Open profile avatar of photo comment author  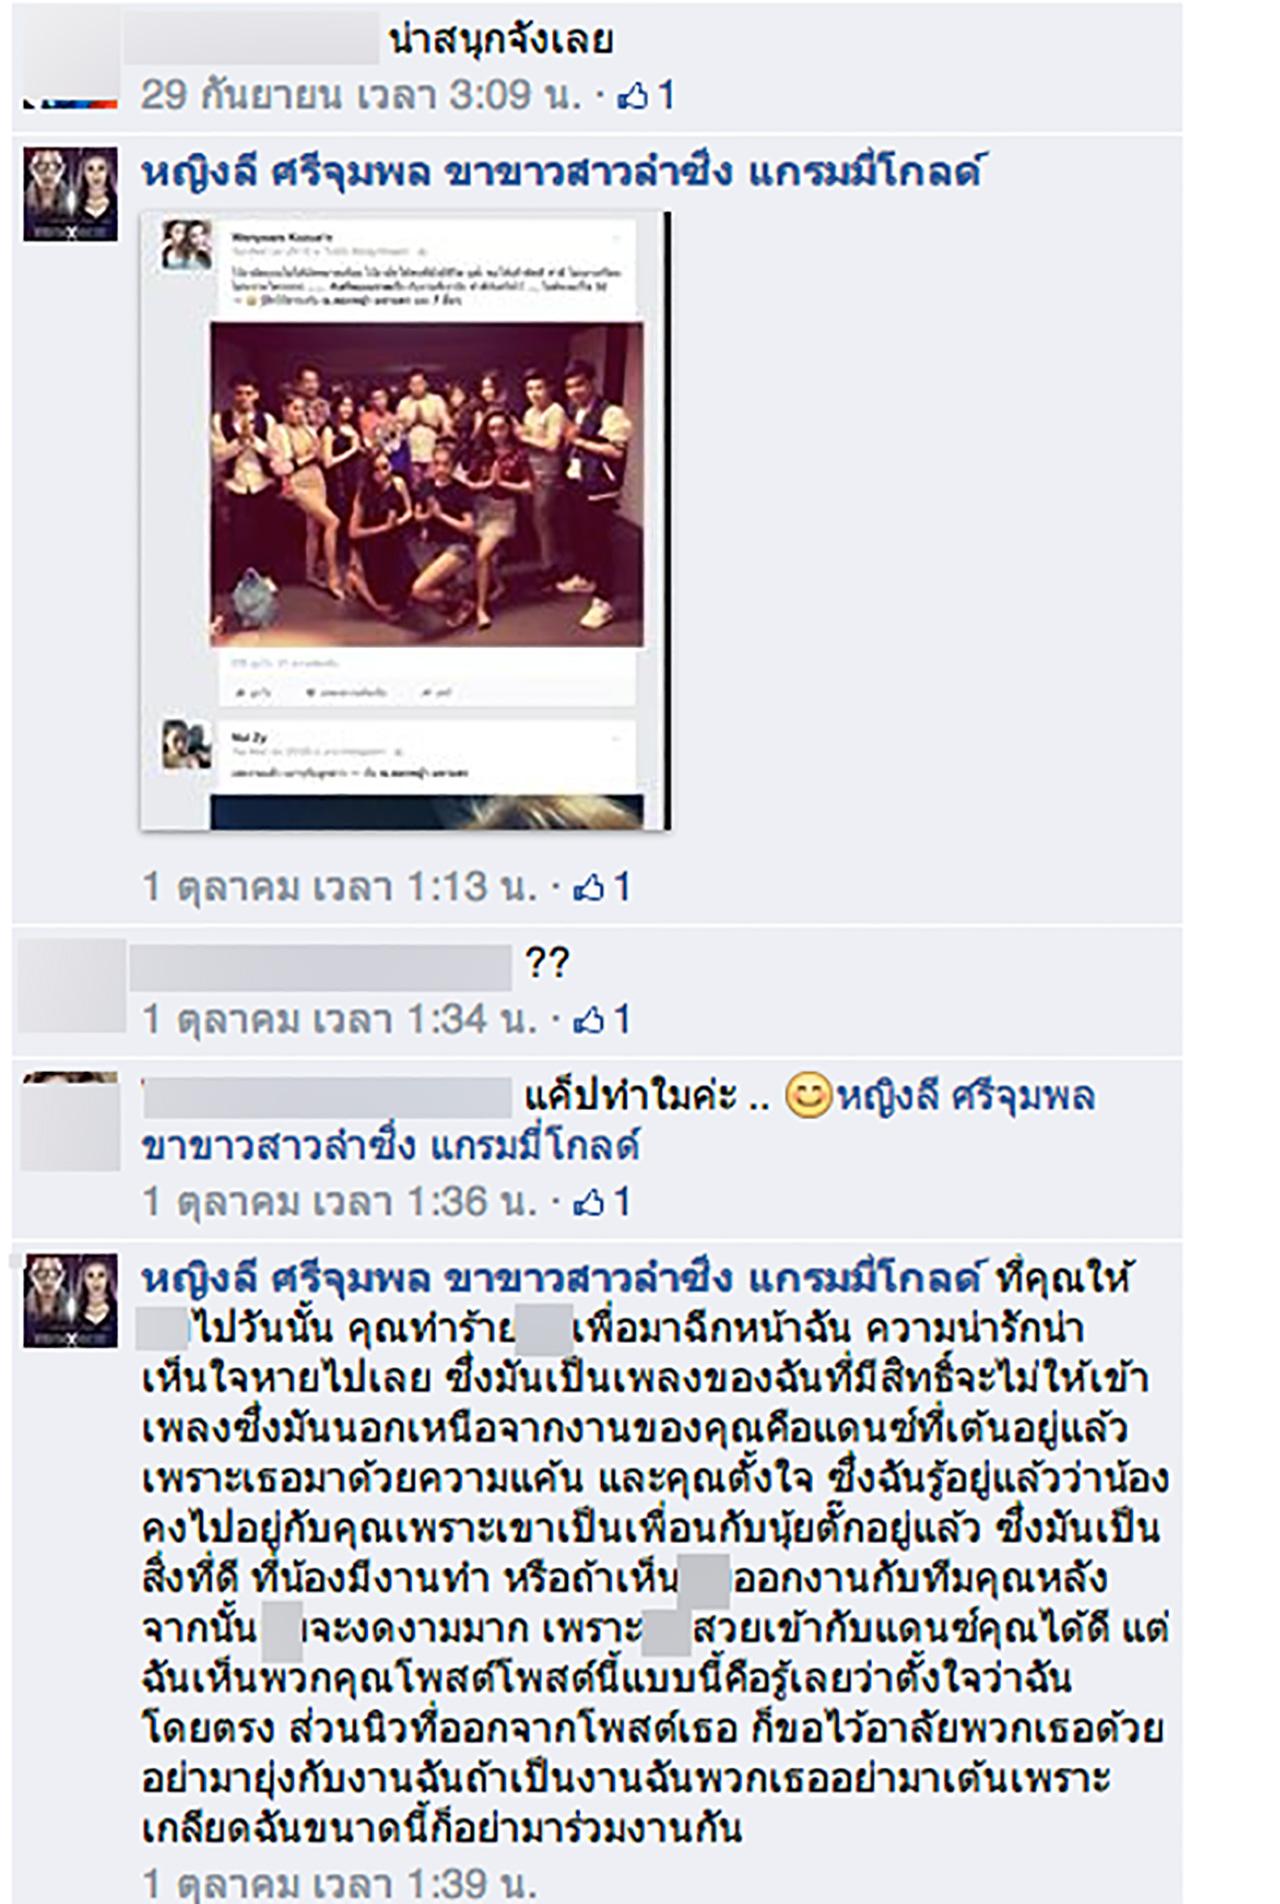(x=70, y=194)
